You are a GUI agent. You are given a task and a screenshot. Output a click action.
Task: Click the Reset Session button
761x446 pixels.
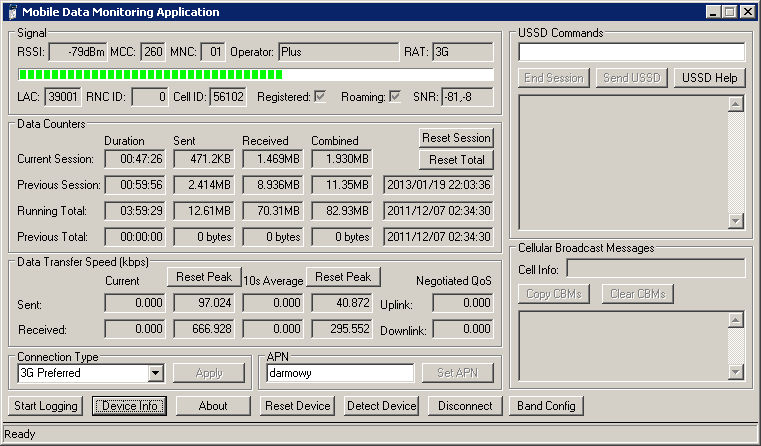click(456, 138)
